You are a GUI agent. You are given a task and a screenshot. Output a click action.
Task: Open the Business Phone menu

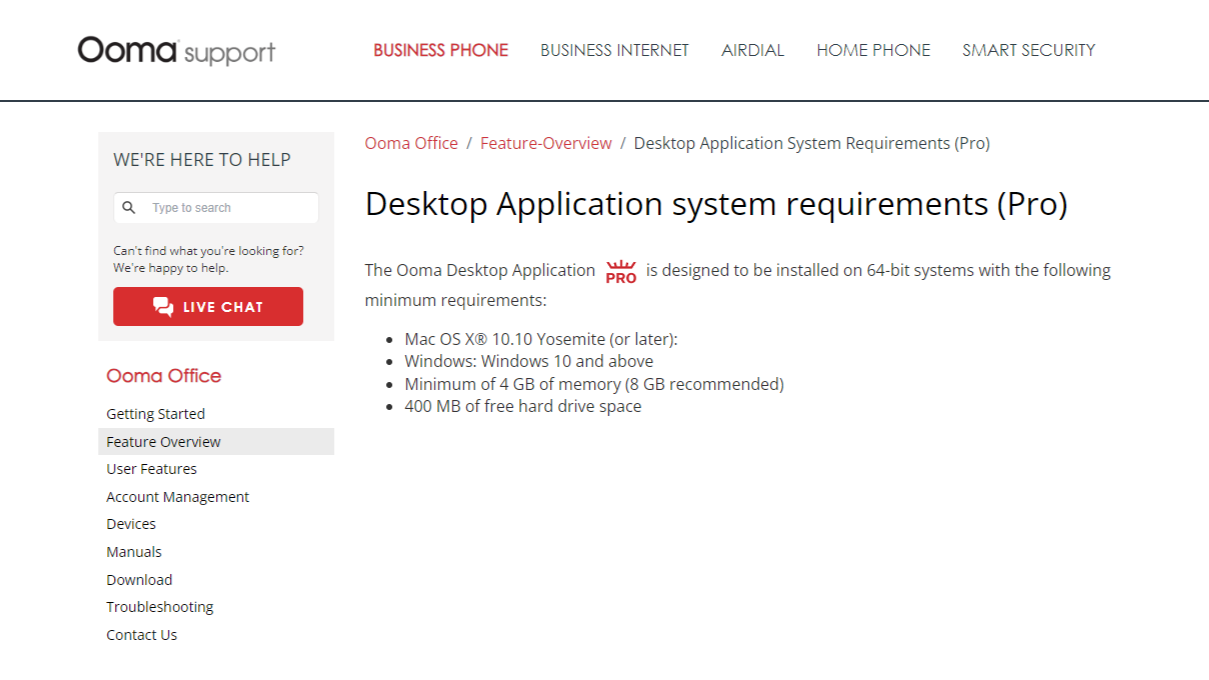tap(441, 50)
